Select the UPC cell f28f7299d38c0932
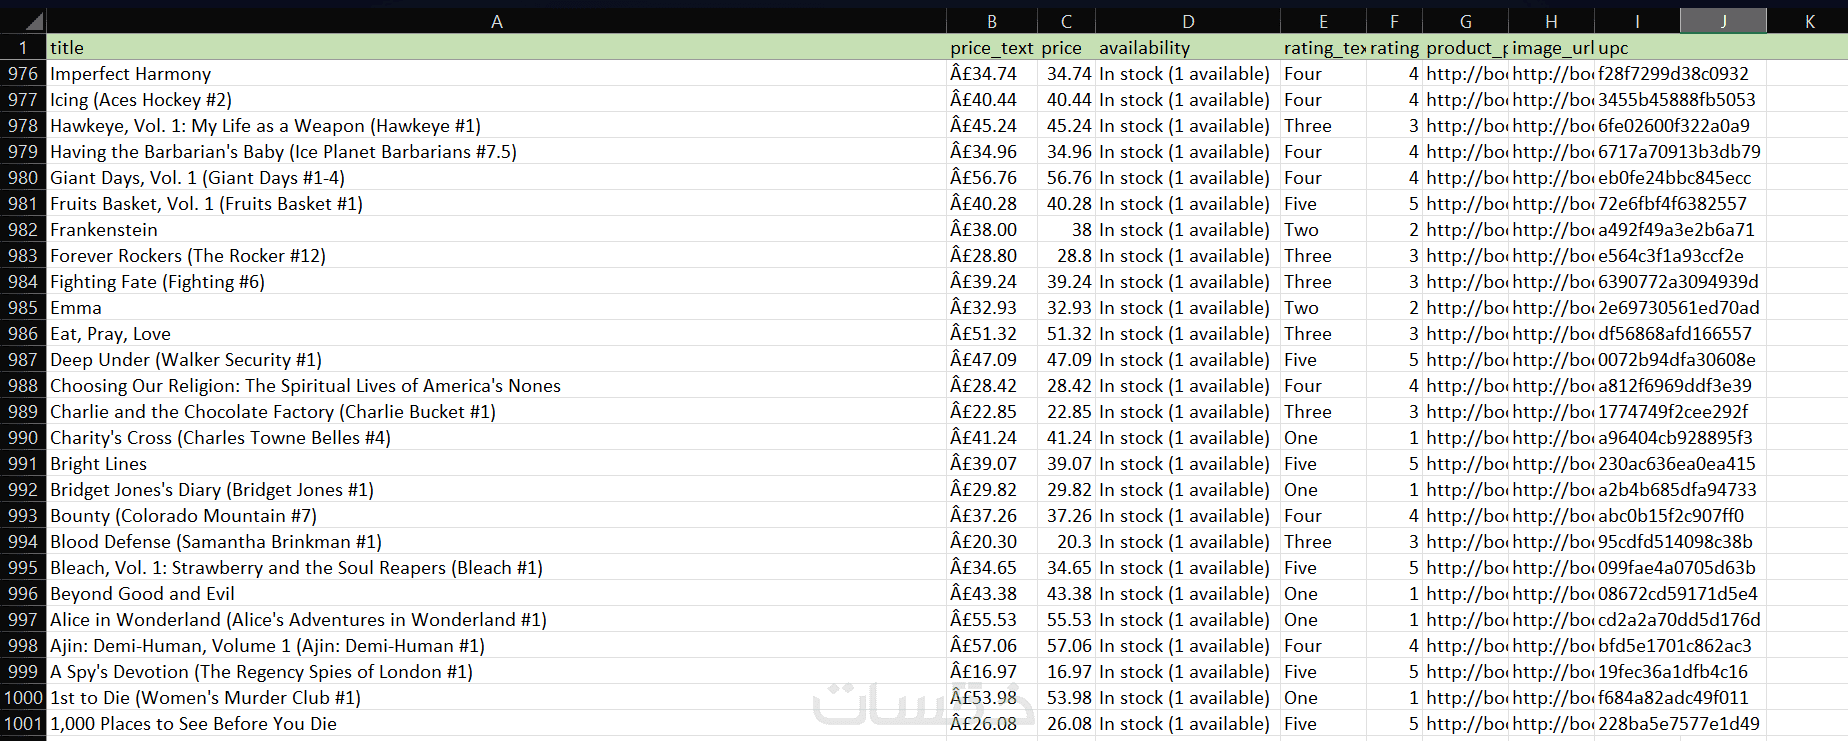Screen dimensions: 1848x741 (x=1680, y=74)
